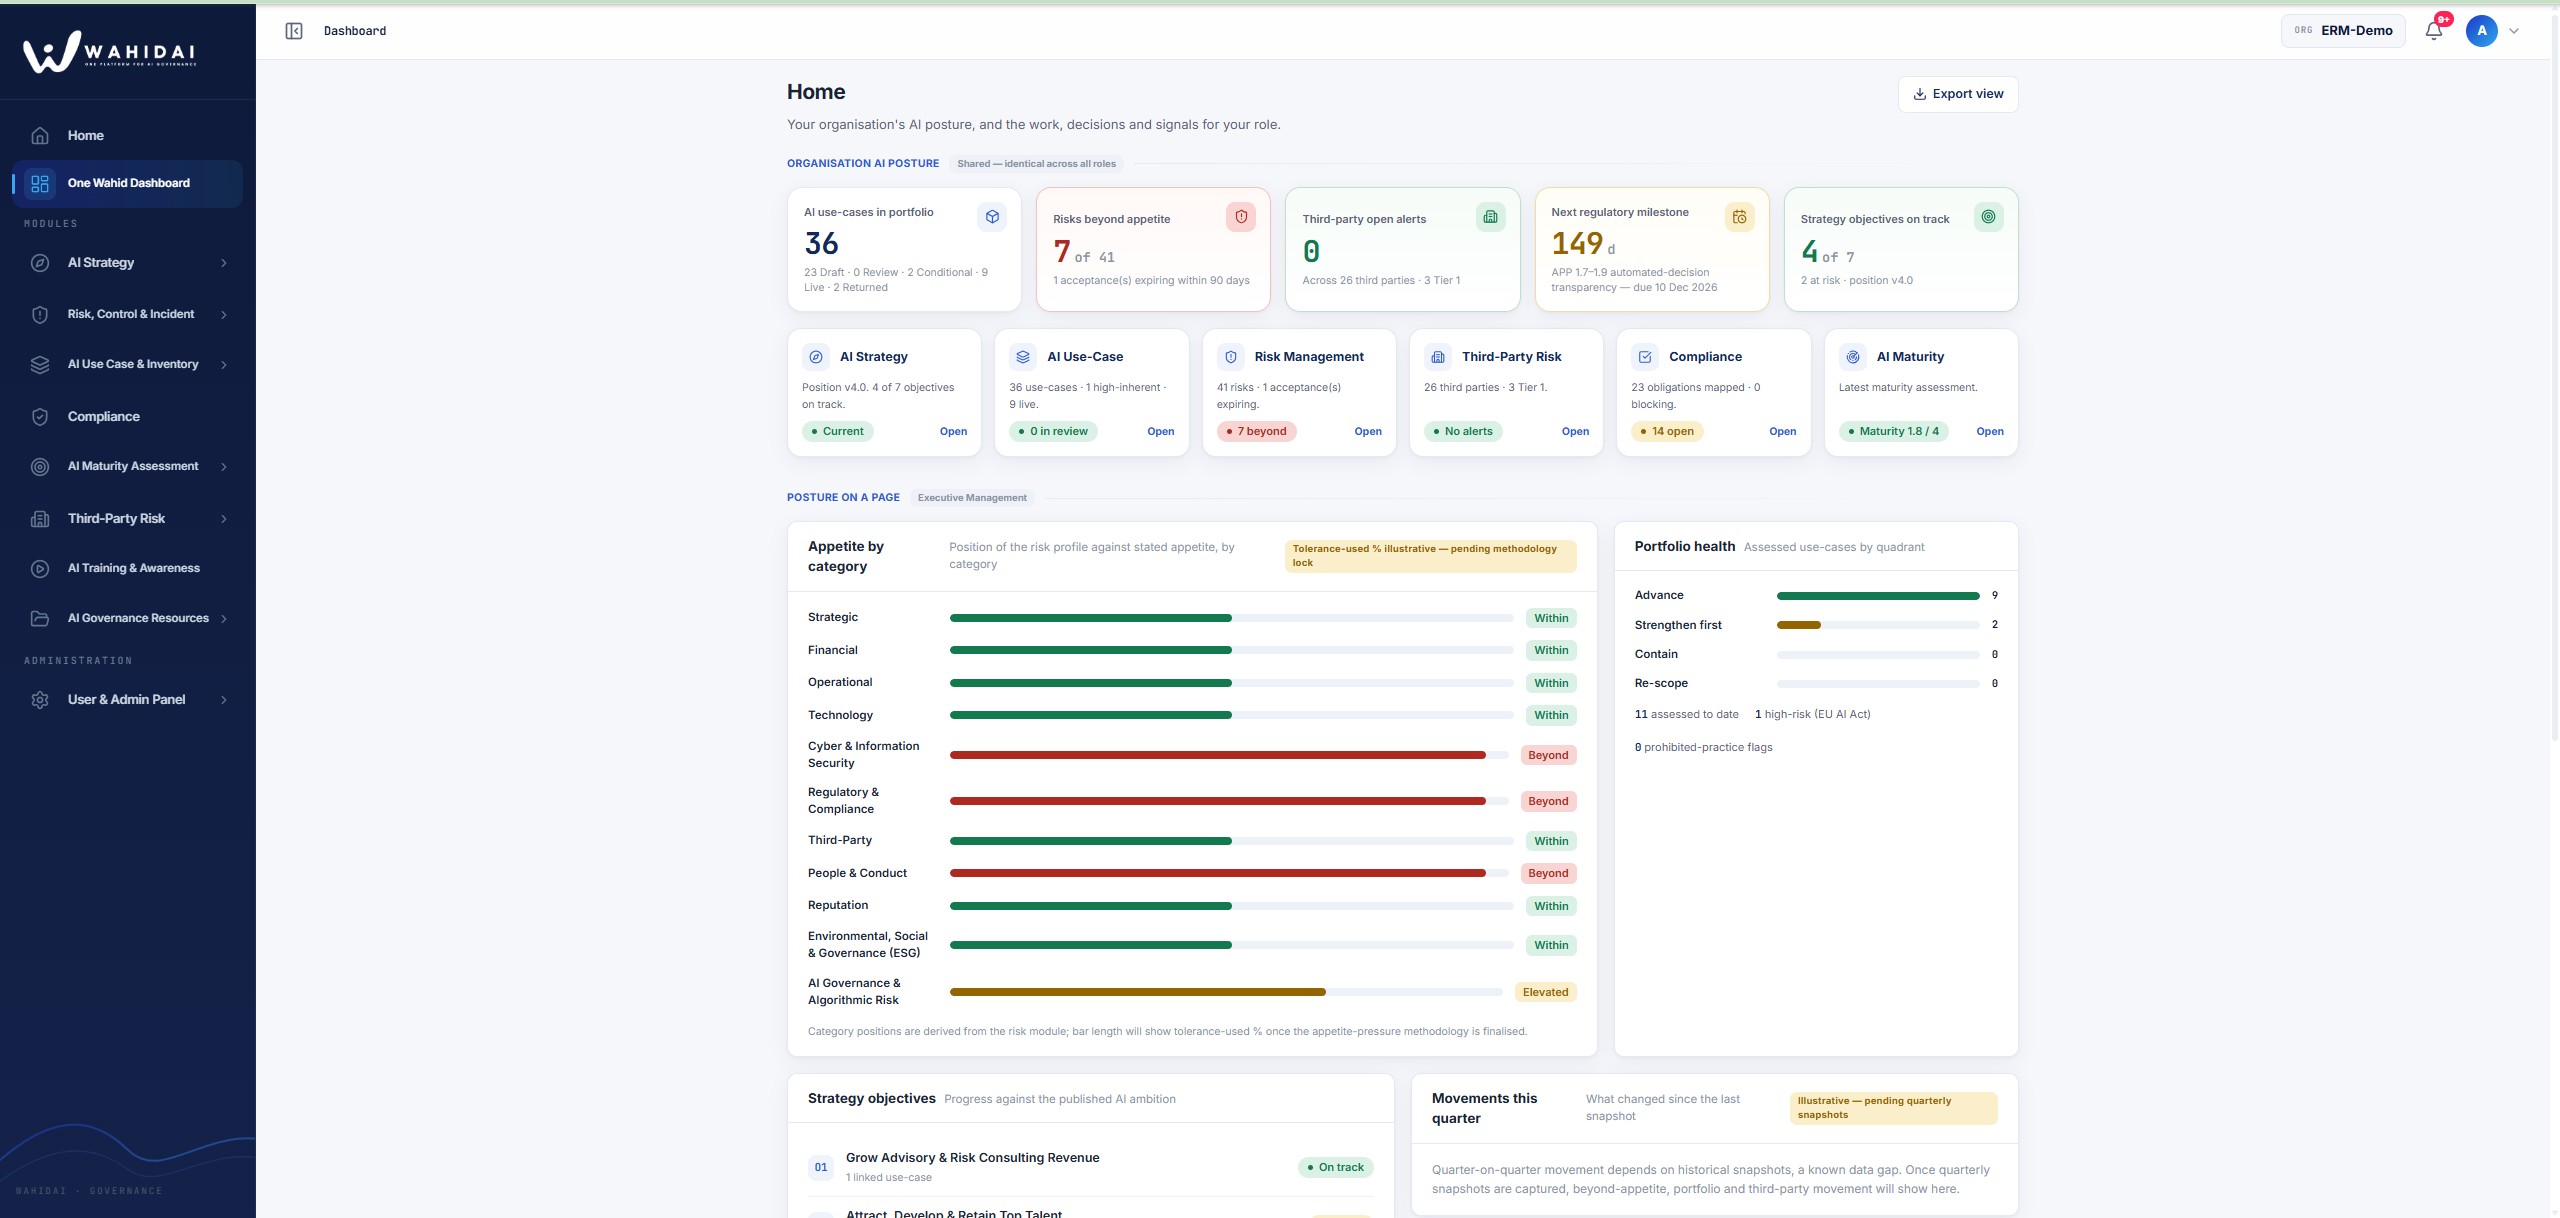The width and height of the screenshot is (2560, 1218).
Task: Click the Home house icon in sidebar
Action: (40, 136)
